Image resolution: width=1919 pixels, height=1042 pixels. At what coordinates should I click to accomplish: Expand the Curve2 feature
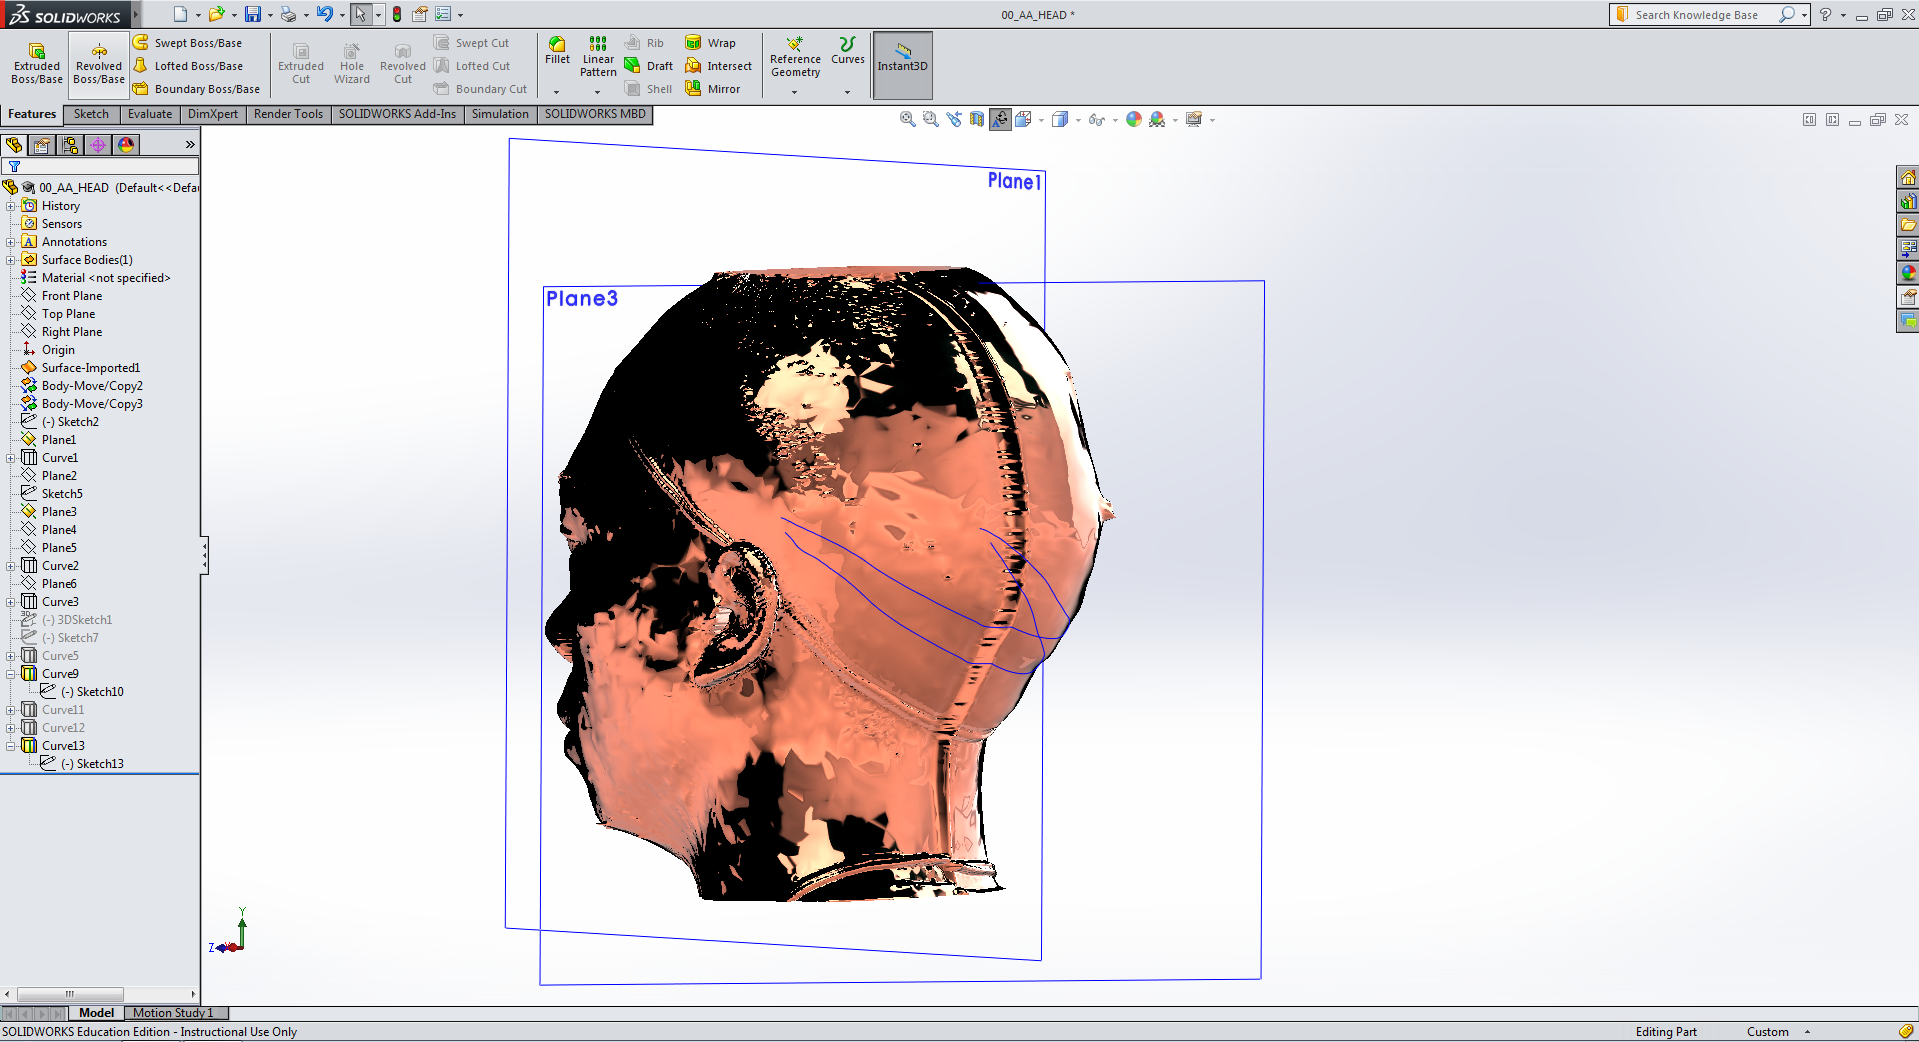(x=11, y=566)
